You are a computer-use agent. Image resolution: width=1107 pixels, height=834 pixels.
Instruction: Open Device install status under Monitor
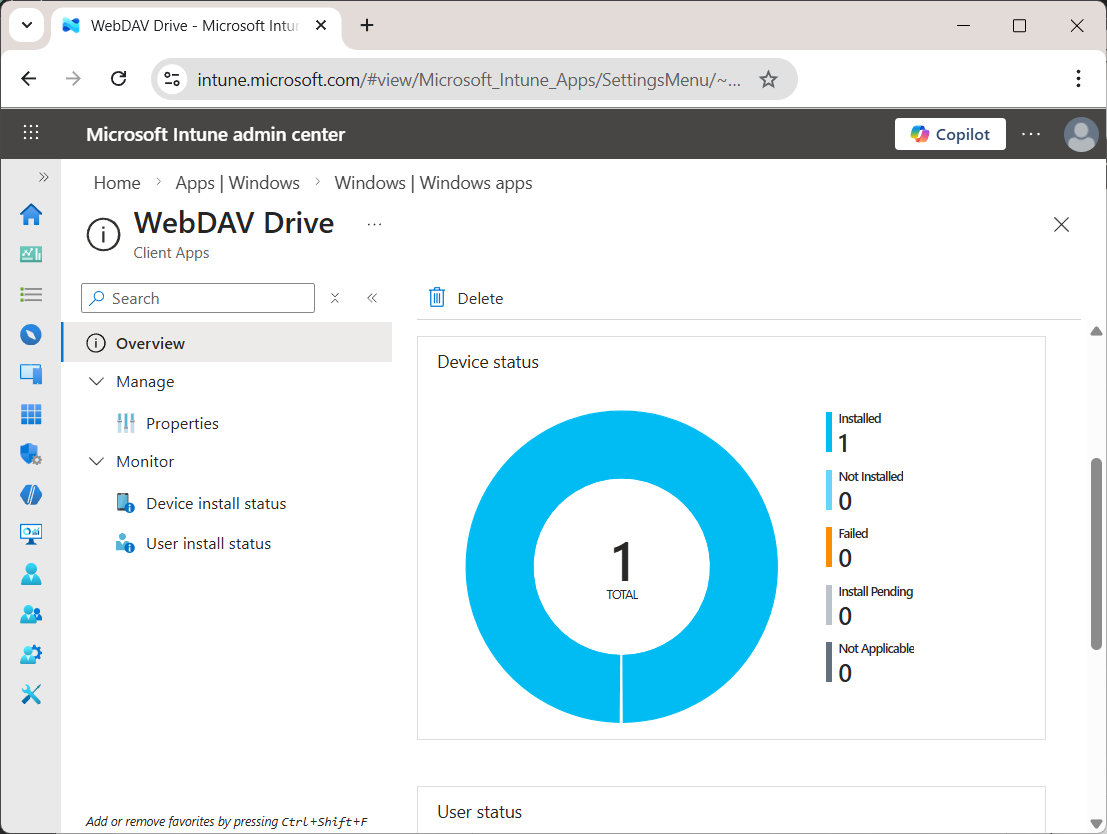(214, 503)
